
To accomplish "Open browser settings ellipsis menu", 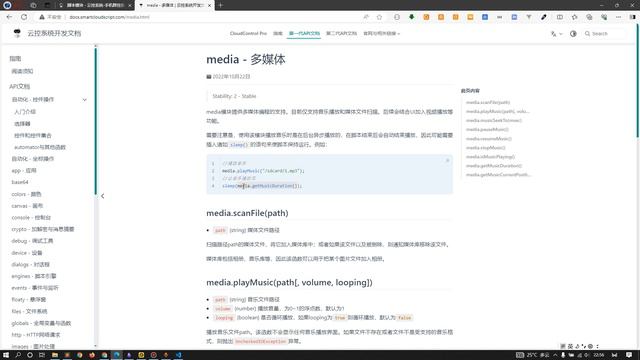I will tap(618, 17).
